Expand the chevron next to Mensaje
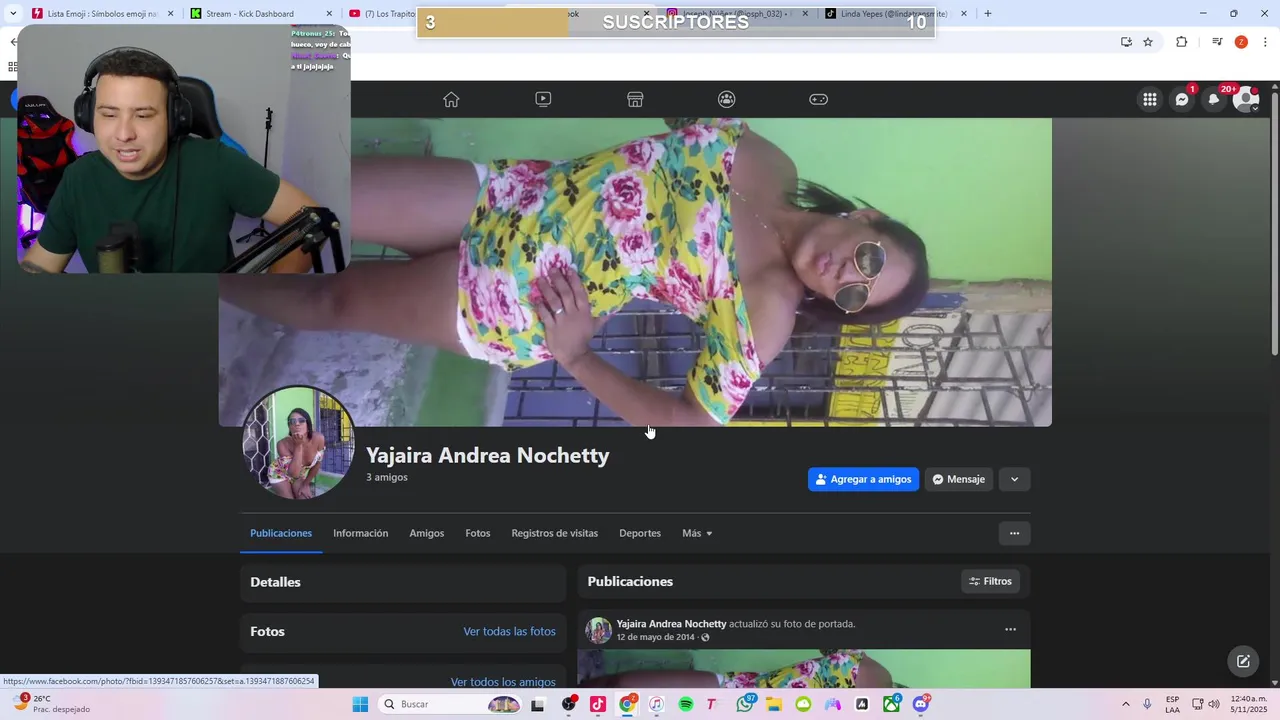The width and height of the screenshot is (1280, 720). (x=1014, y=479)
